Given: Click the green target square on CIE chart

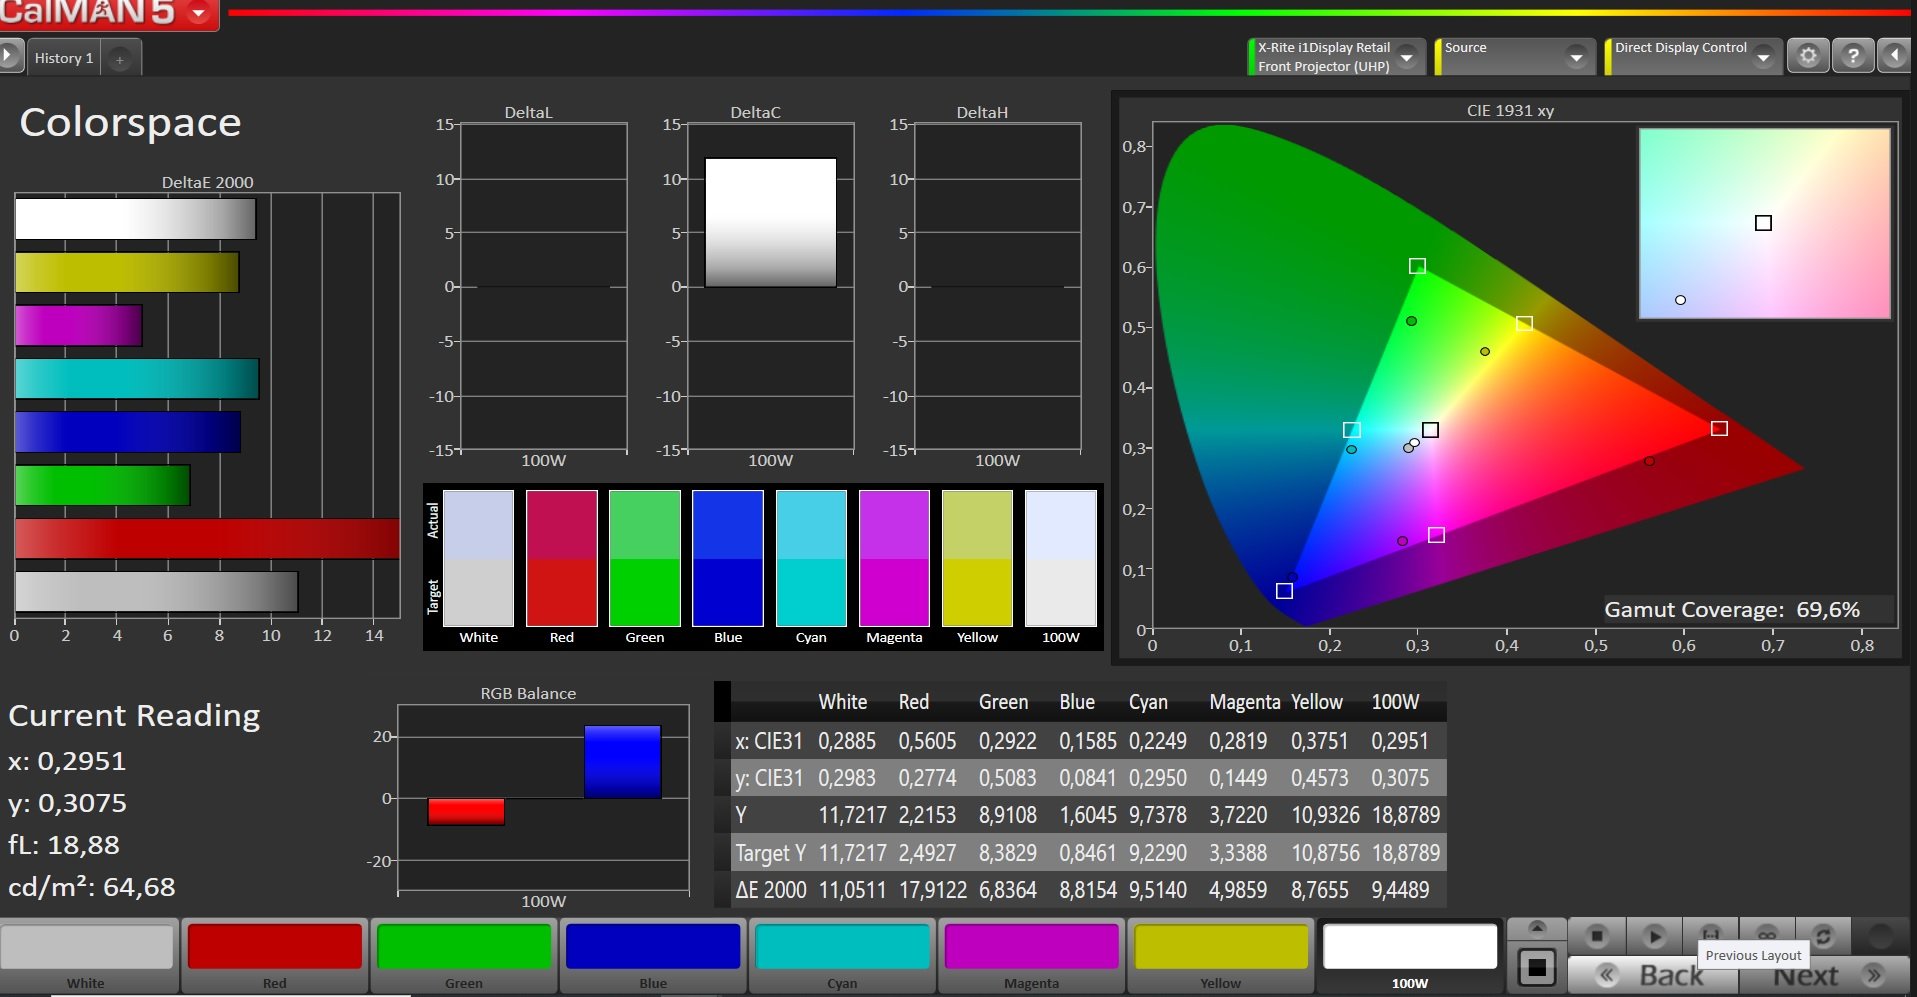Looking at the screenshot, I should [1417, 266].
